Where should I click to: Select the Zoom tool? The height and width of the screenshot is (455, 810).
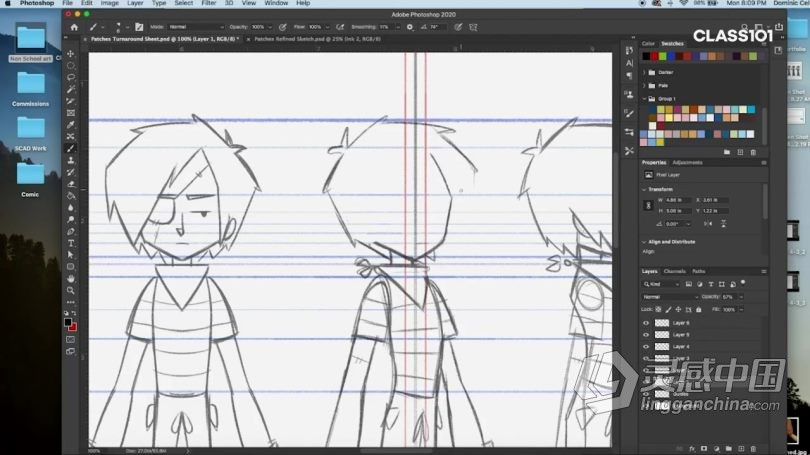click(x=71, y=291)
